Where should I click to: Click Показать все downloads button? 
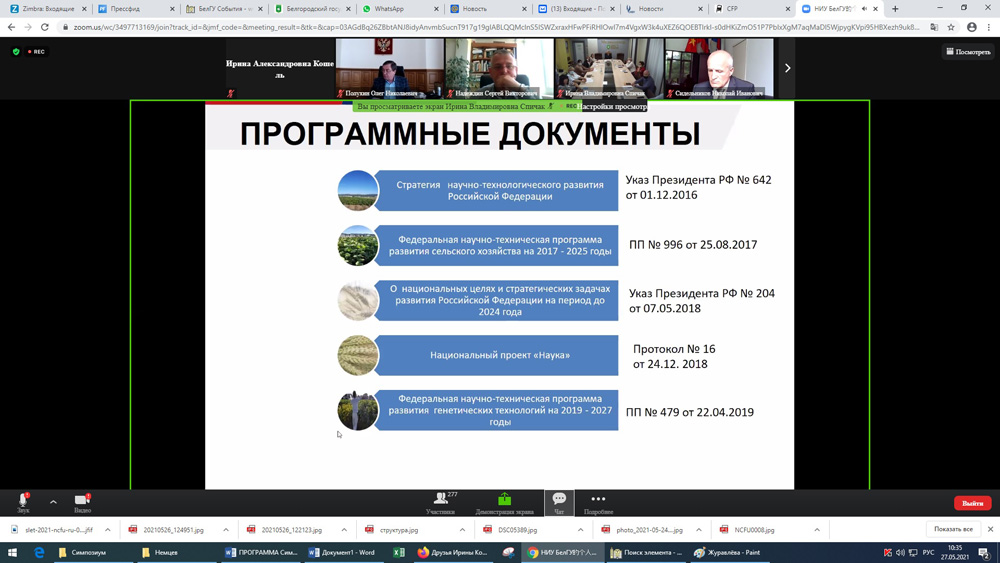pos(952,529)
